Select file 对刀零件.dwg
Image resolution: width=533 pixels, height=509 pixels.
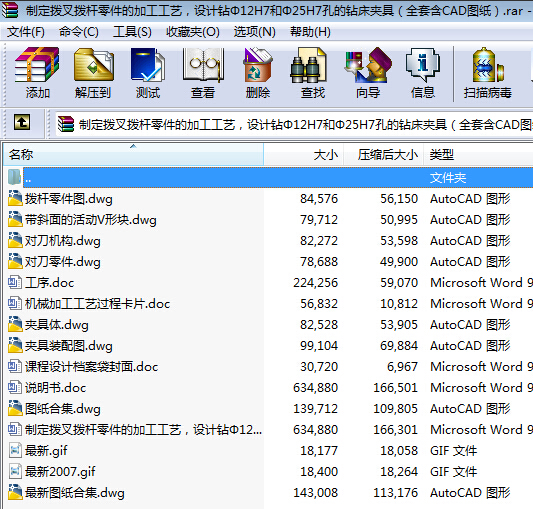(63, 262)
